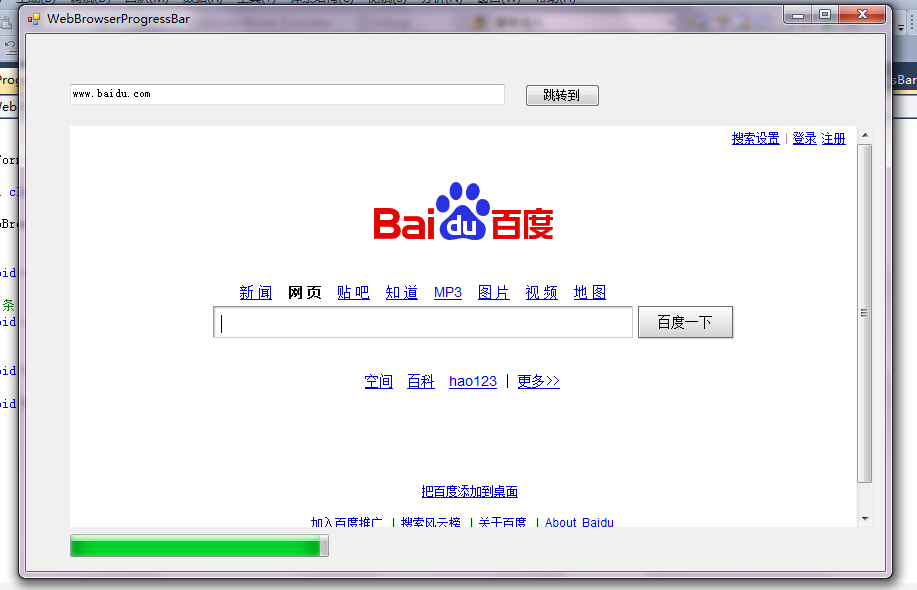The image size is (917, 590).
Task: Switch to the 地图 search tab
Action: pos(590,292)
